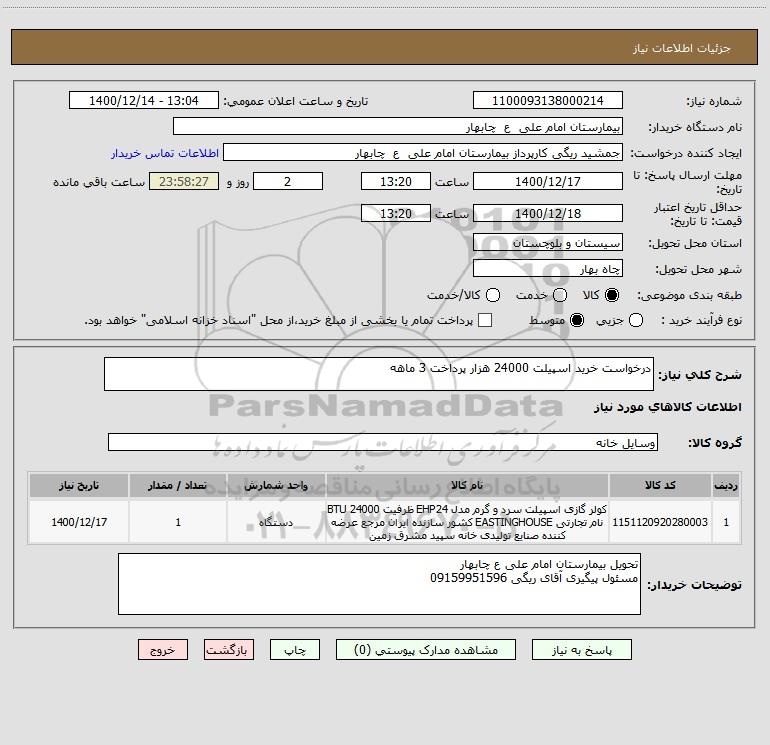Select the کالا/خدمت radio button

pos(493,295)
